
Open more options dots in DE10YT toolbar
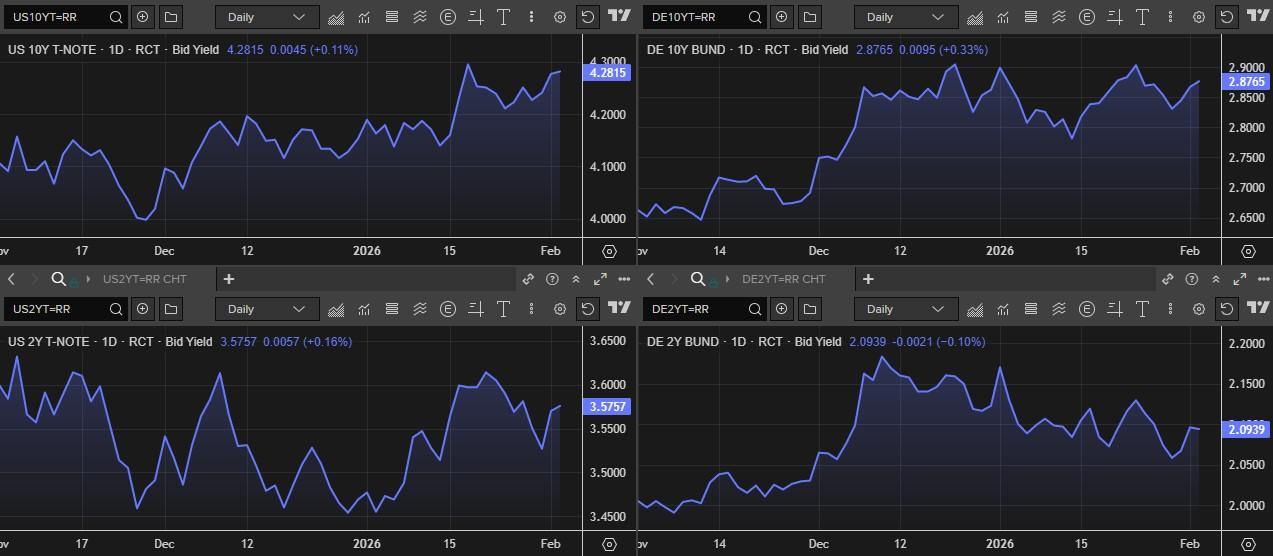[x=1169, y=17]
